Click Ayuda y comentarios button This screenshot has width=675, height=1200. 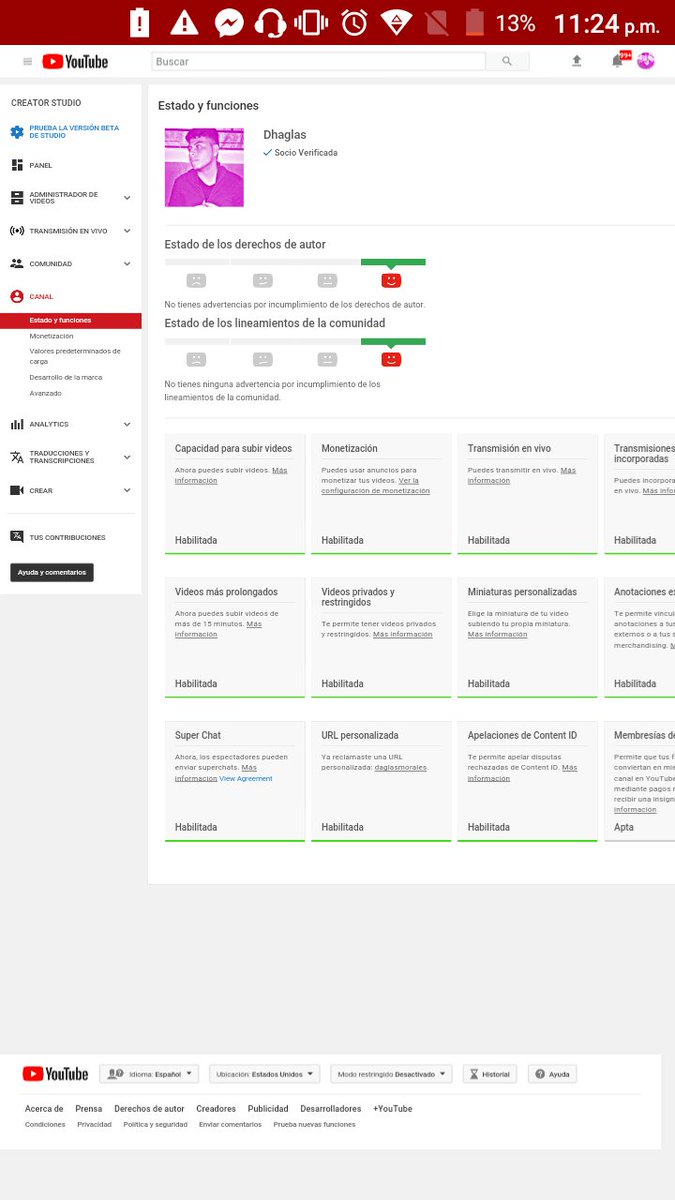point(52,572)
